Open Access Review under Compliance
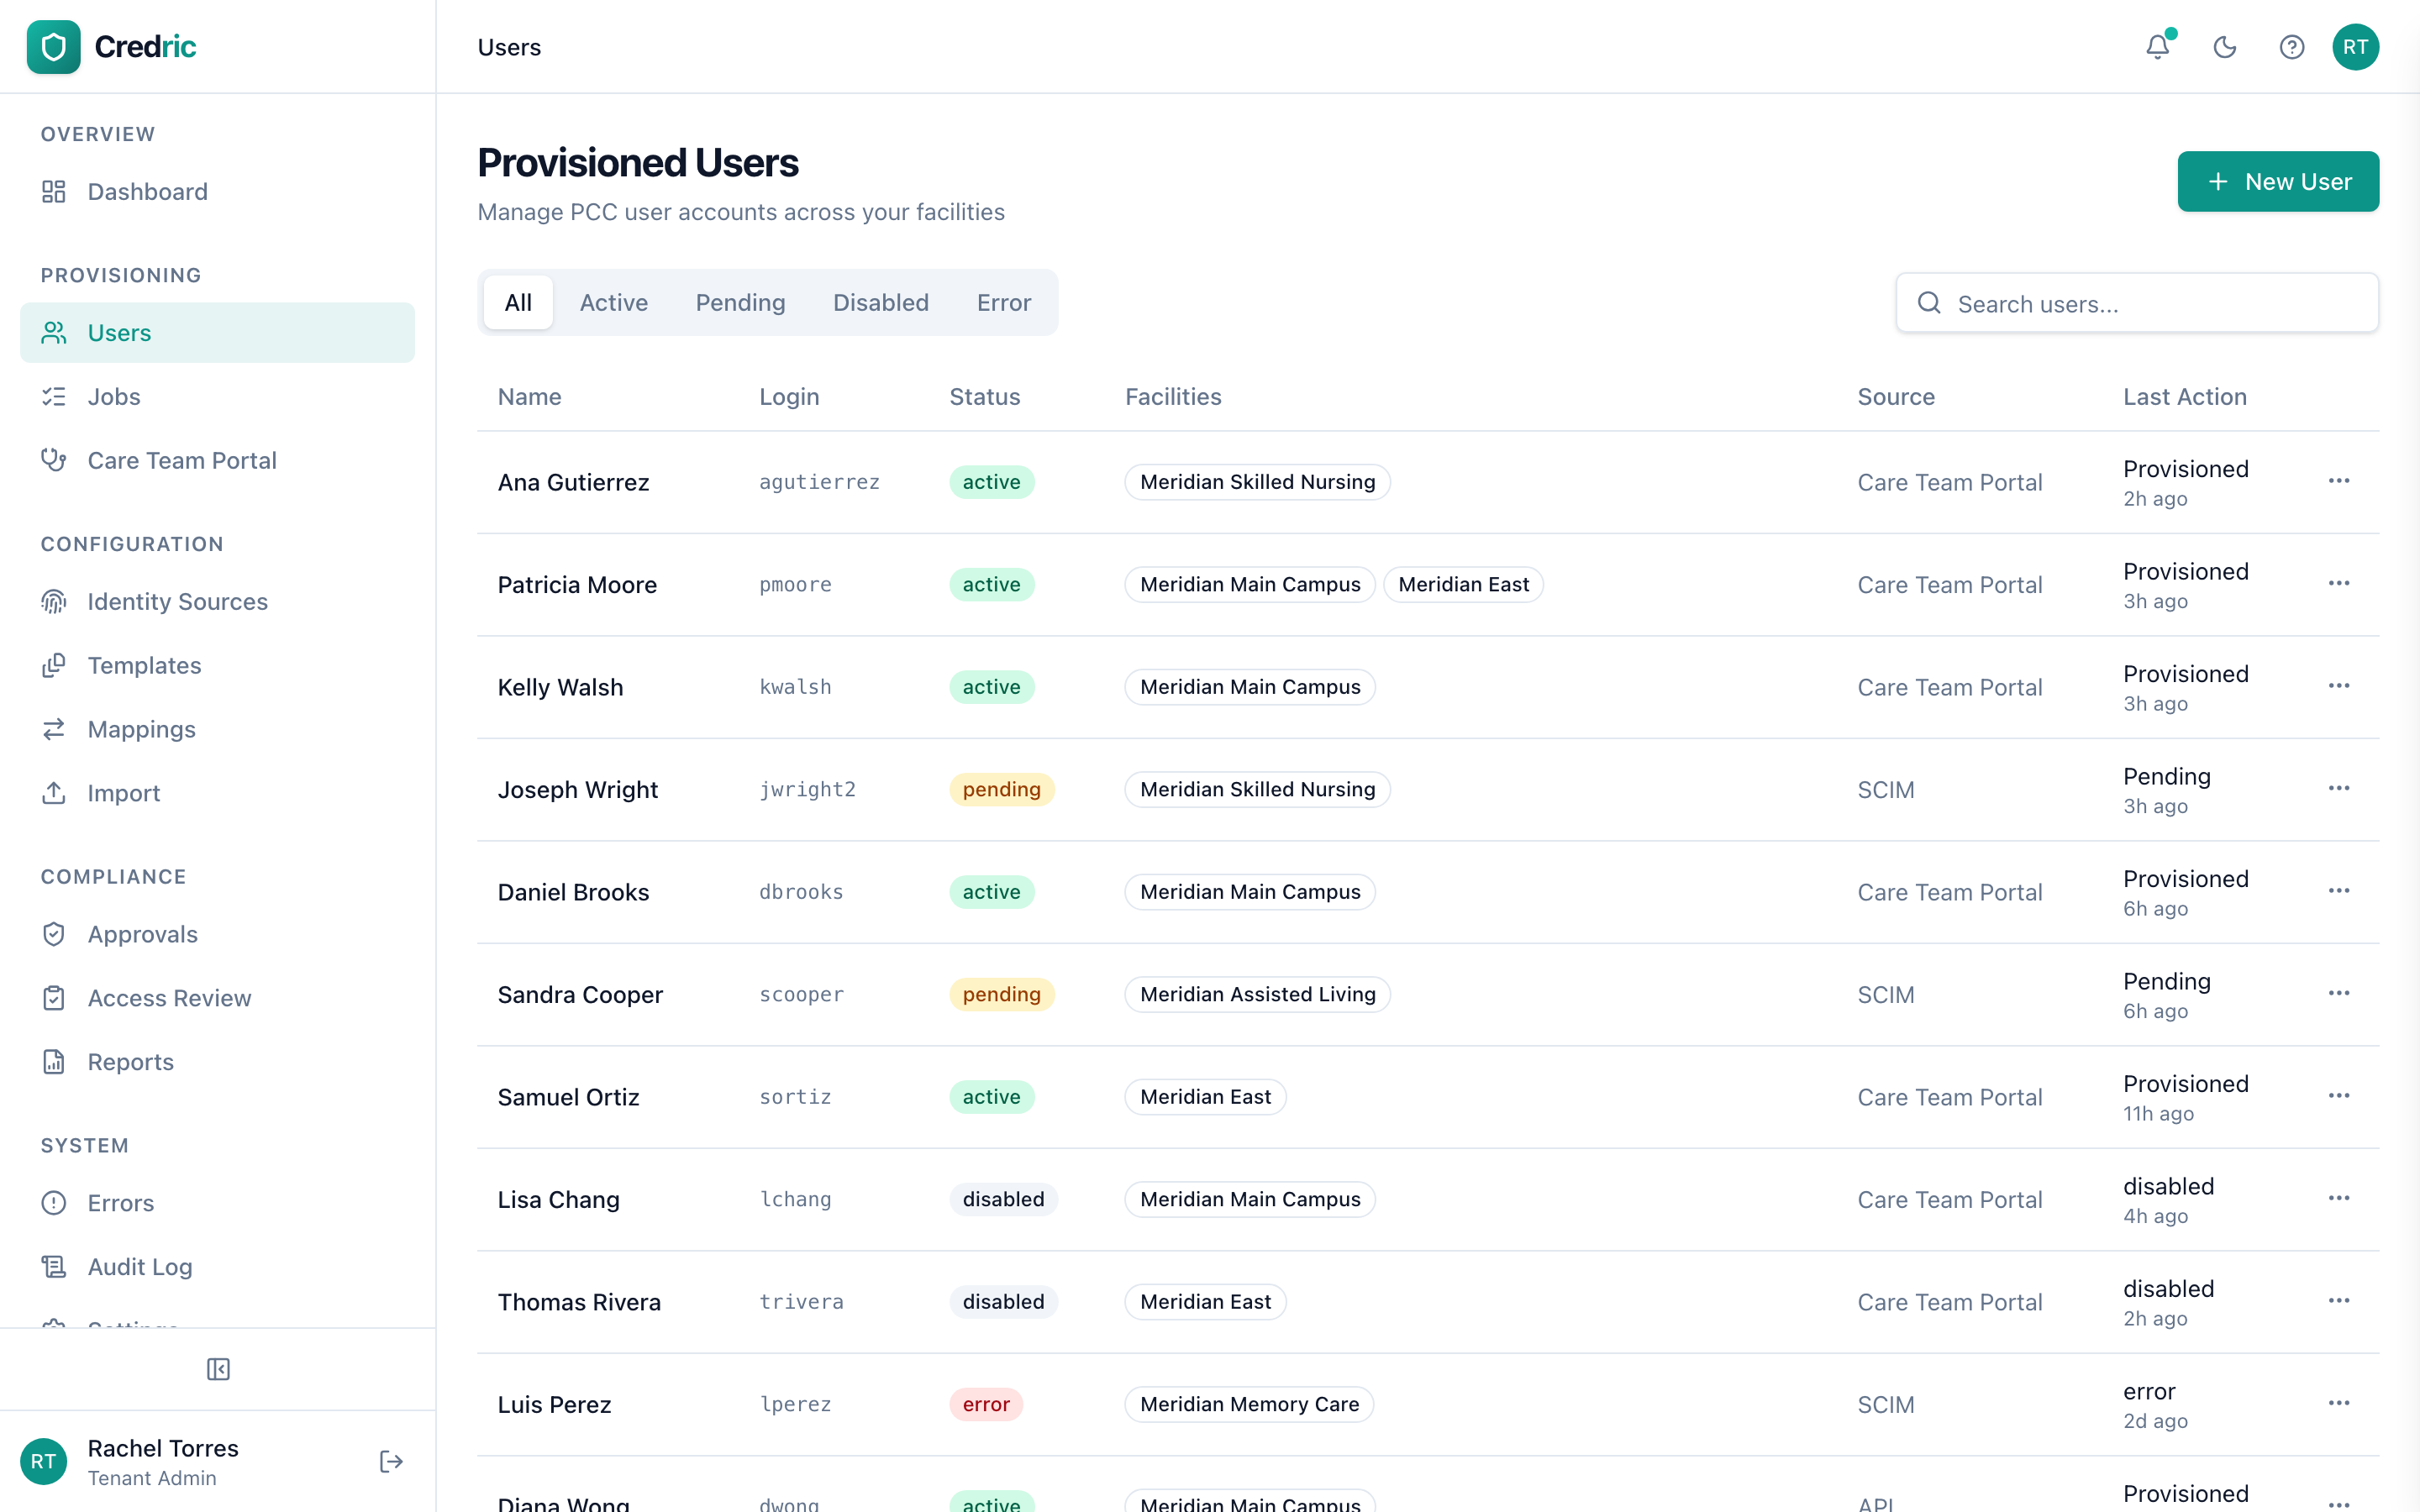 coord(169,997)
